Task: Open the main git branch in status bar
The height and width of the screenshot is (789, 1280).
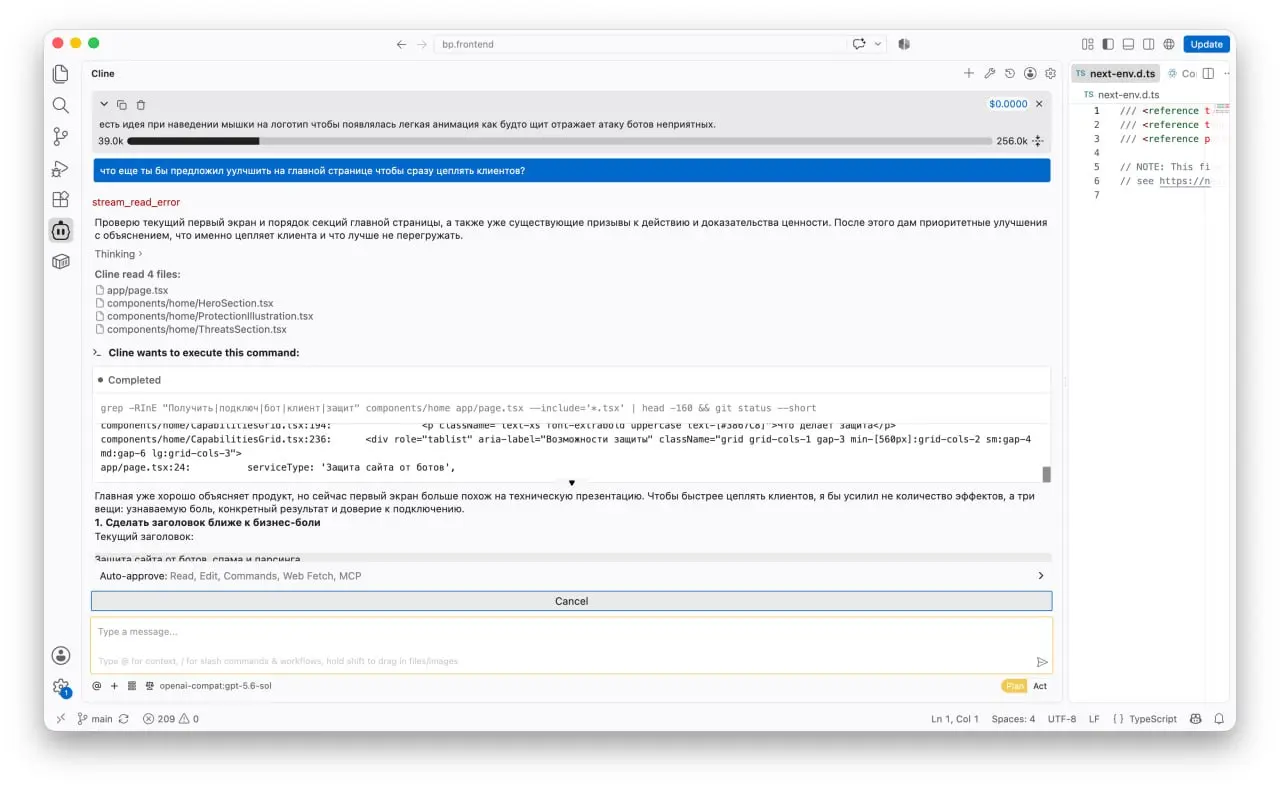Action: coord(95,719)
